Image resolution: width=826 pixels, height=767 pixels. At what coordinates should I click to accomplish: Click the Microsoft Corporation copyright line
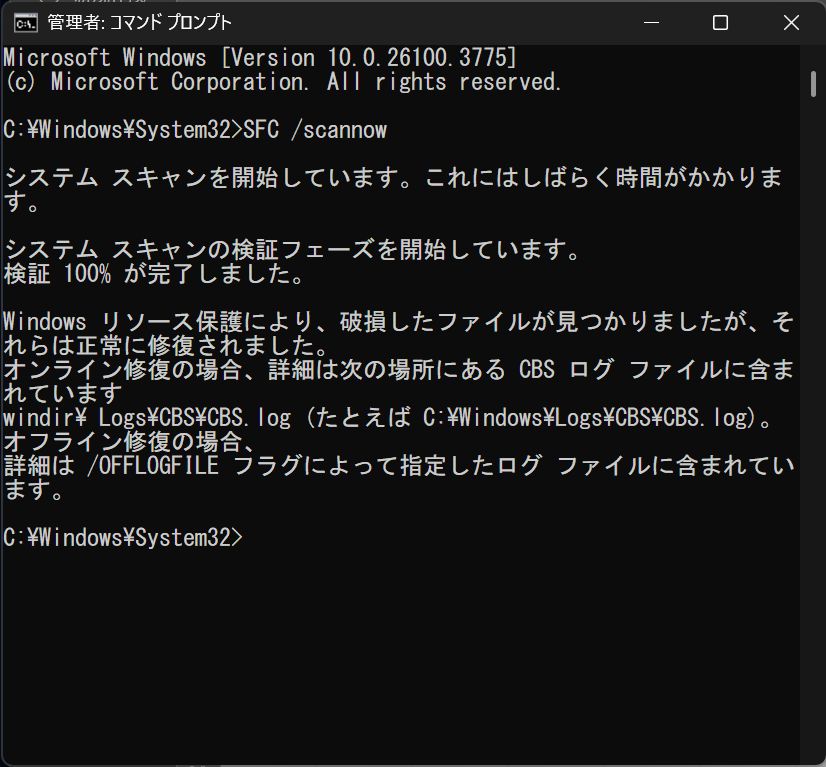[283, 82]
